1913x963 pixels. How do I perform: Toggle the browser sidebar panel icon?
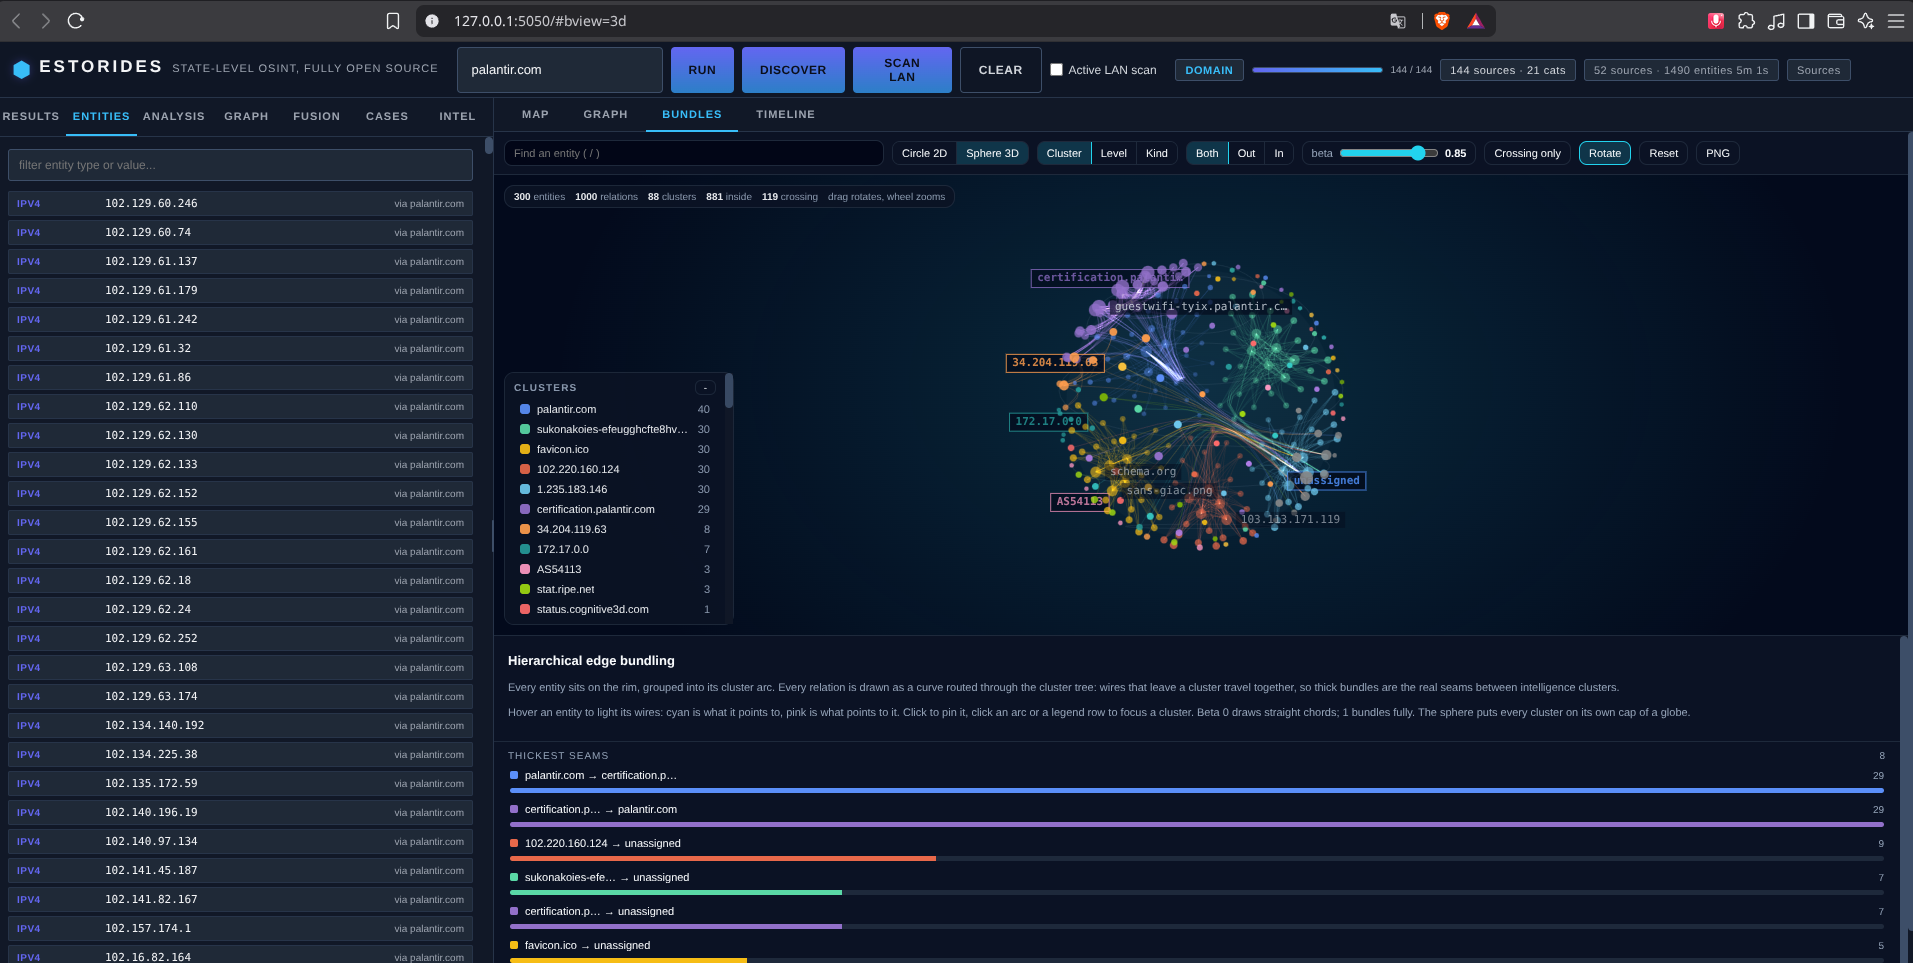pyautogui.click(x=1806, y=21)
